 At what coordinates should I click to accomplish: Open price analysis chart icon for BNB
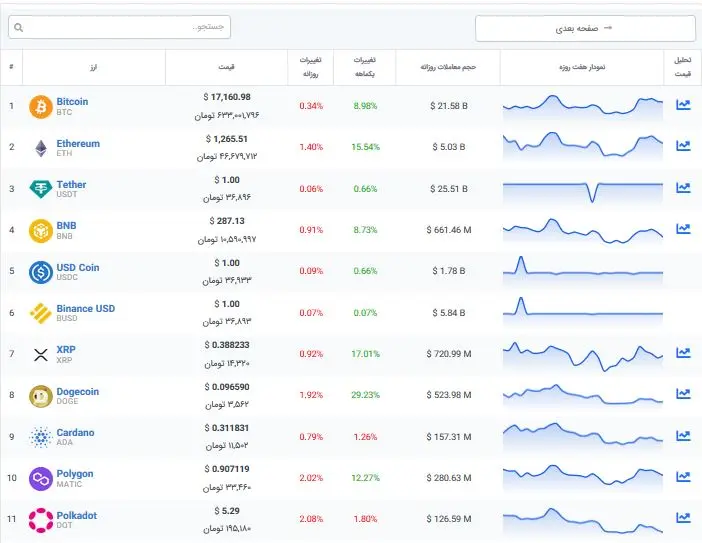pyautogui.click(x=683, y=229)
